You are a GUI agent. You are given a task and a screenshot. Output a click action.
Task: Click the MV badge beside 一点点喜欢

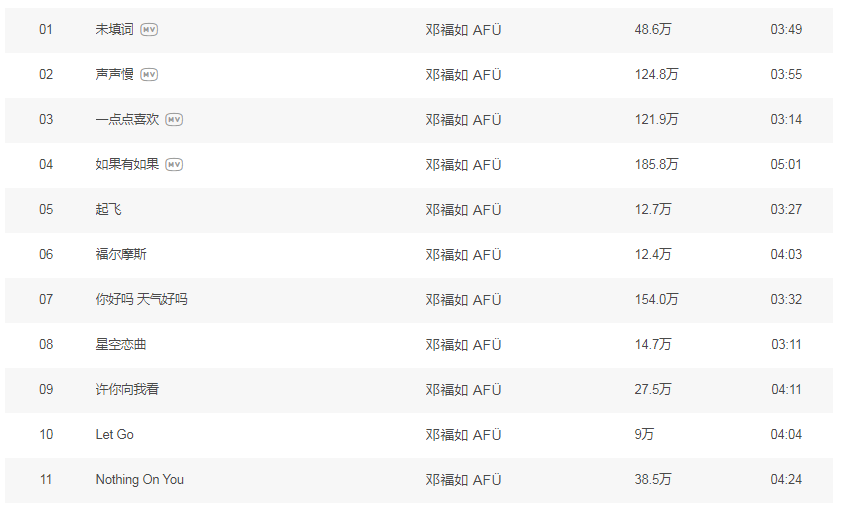[x=174, y=120]
